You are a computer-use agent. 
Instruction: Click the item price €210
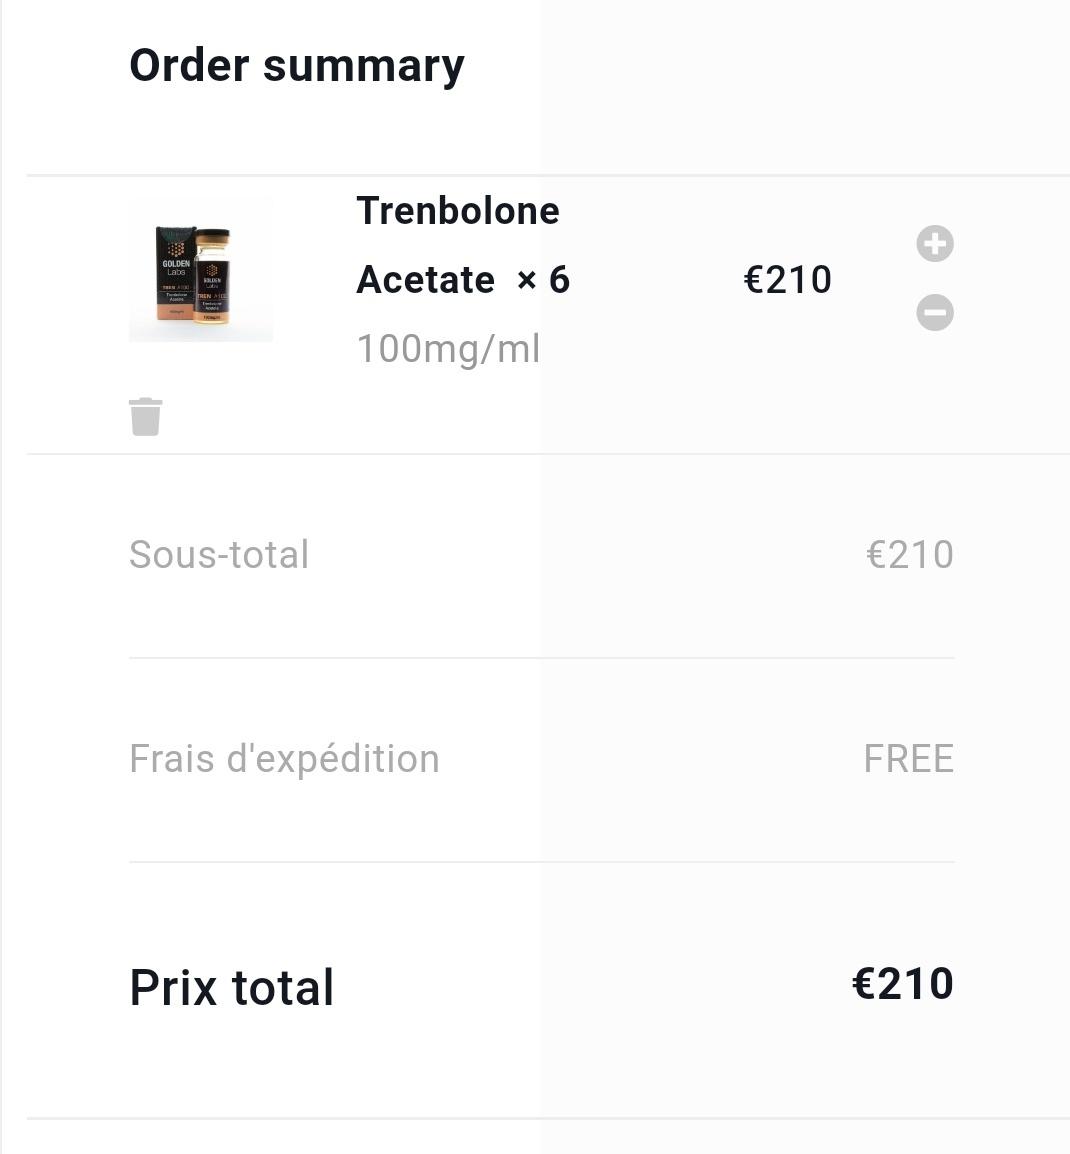788,280
